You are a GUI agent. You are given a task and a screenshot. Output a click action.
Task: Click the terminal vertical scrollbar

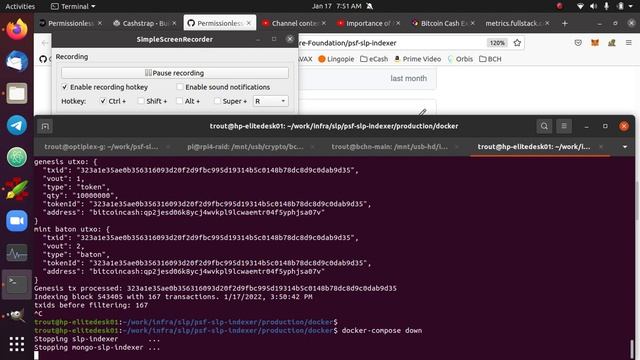pyautogui.click(x=632, y=349)
